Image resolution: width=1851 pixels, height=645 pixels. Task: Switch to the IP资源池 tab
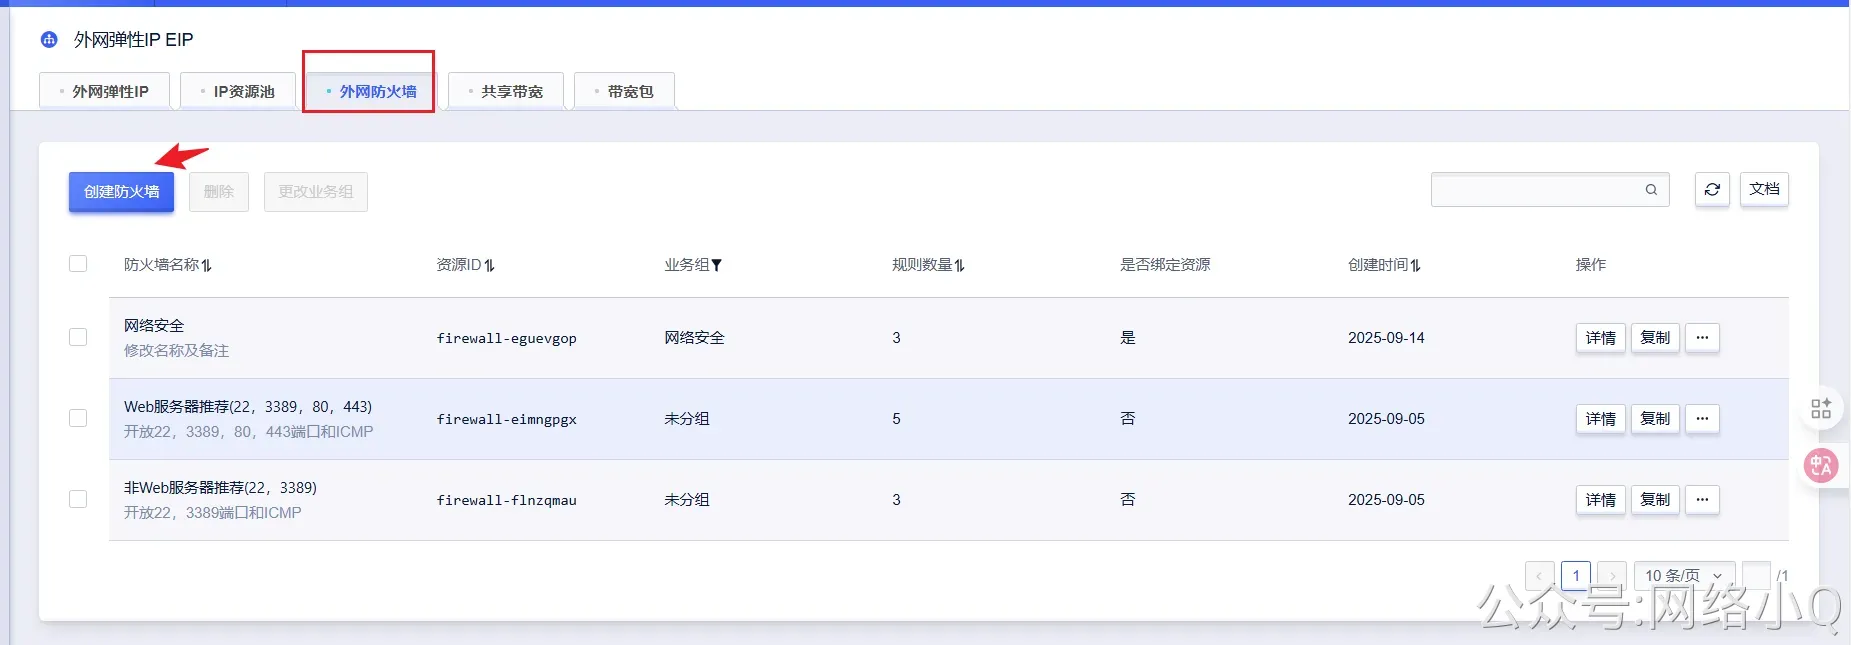[238, 91]
